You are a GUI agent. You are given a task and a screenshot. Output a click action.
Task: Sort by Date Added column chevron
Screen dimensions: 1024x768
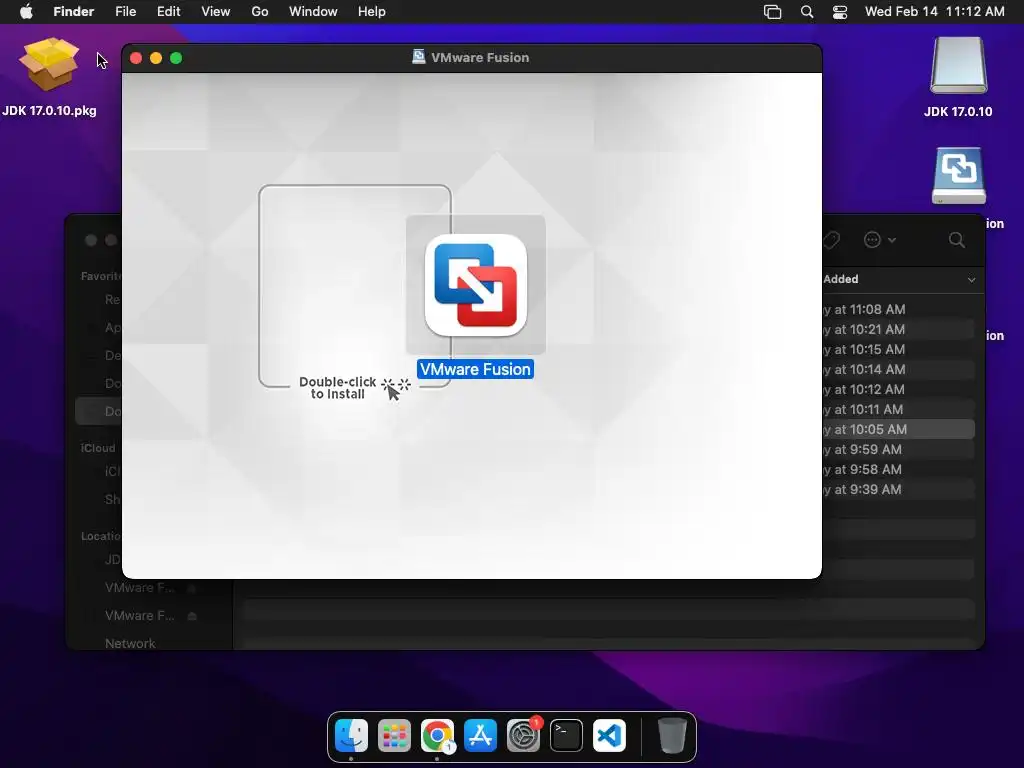pyautogui.click(x=971, y=280)
